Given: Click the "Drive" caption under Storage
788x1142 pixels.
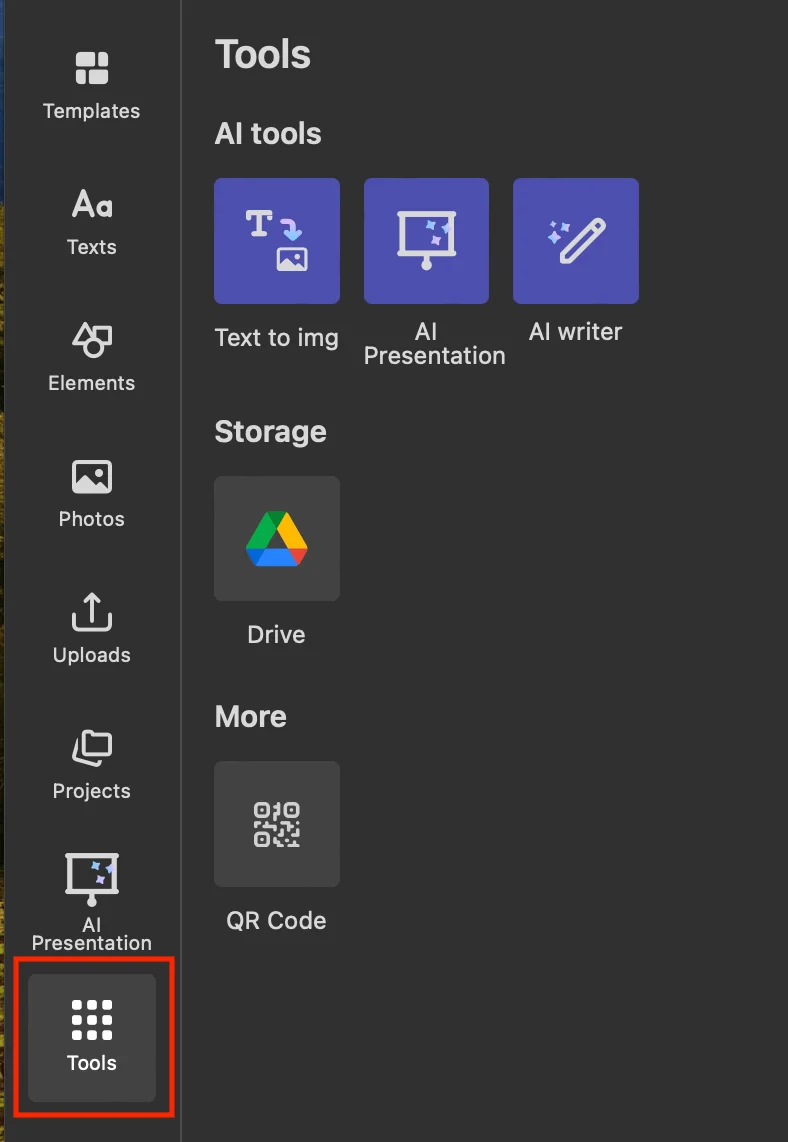Looking at the screenshot, I should (277, 634).
